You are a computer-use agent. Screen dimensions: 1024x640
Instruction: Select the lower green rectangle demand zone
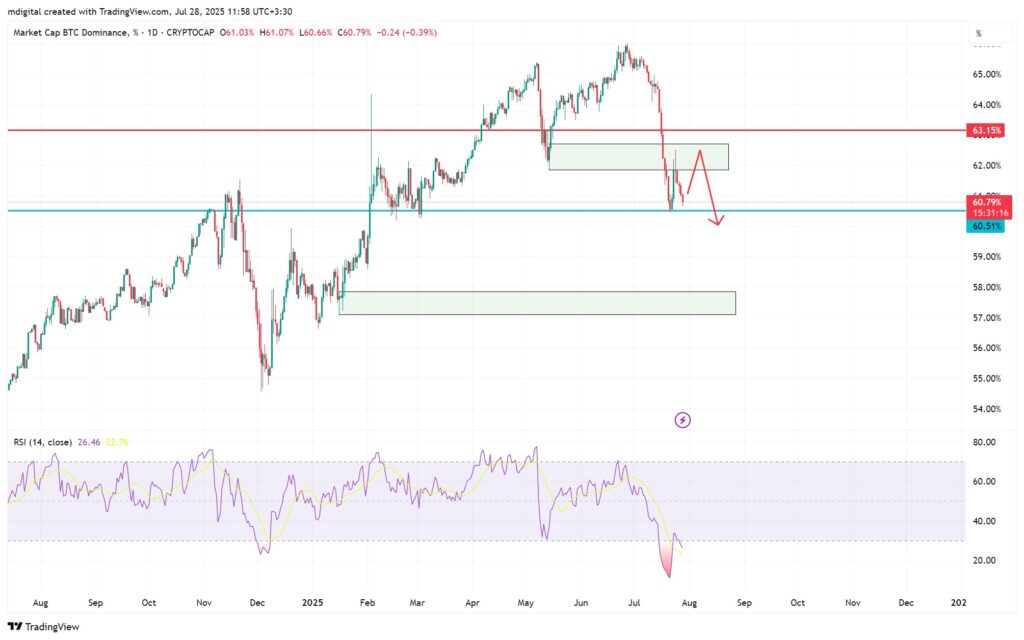537,303
